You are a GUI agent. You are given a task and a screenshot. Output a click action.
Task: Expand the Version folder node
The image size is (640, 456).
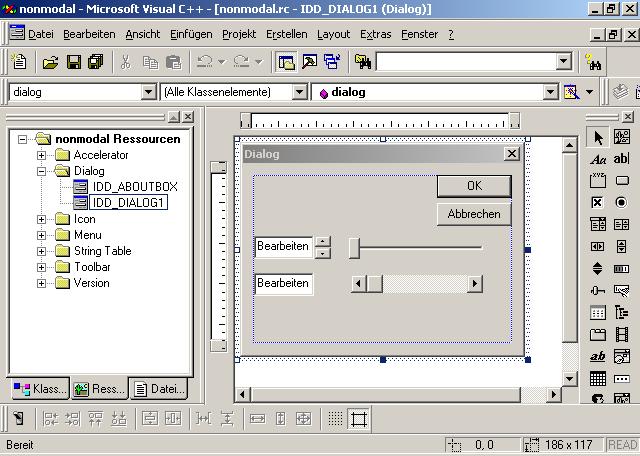coord(41,283)
